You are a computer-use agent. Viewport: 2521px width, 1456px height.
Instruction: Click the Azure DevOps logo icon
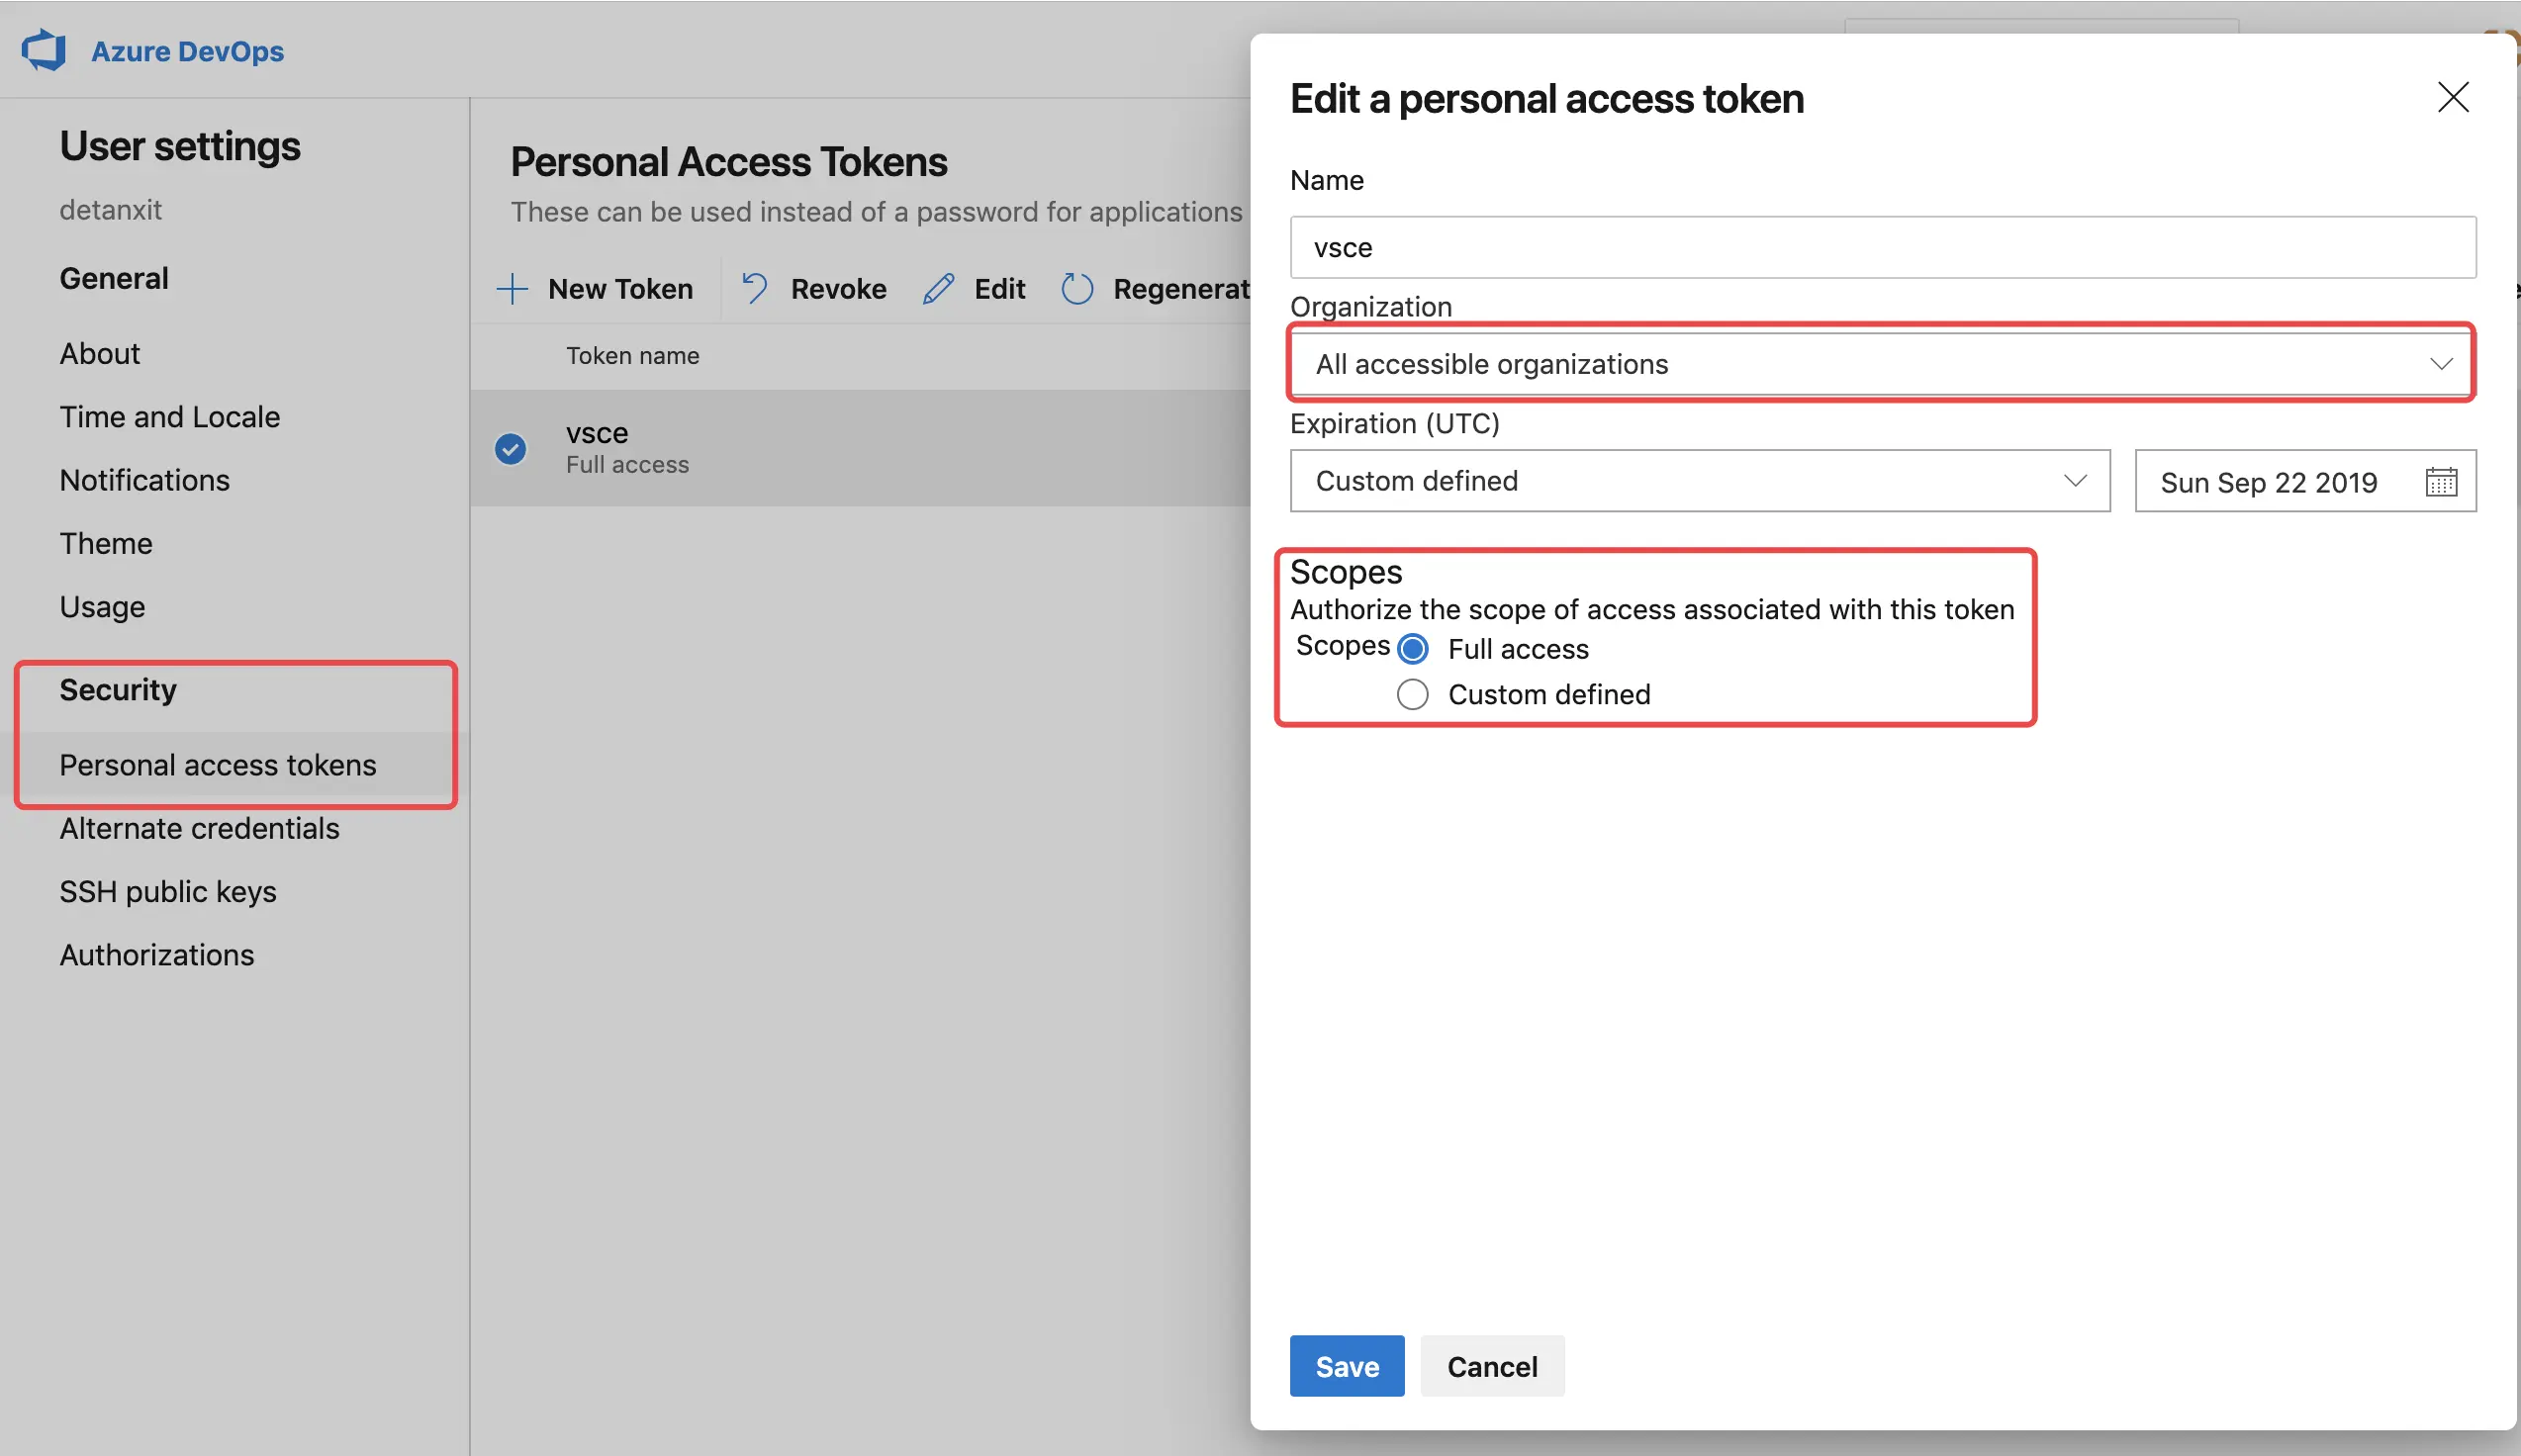coord(44,50)
